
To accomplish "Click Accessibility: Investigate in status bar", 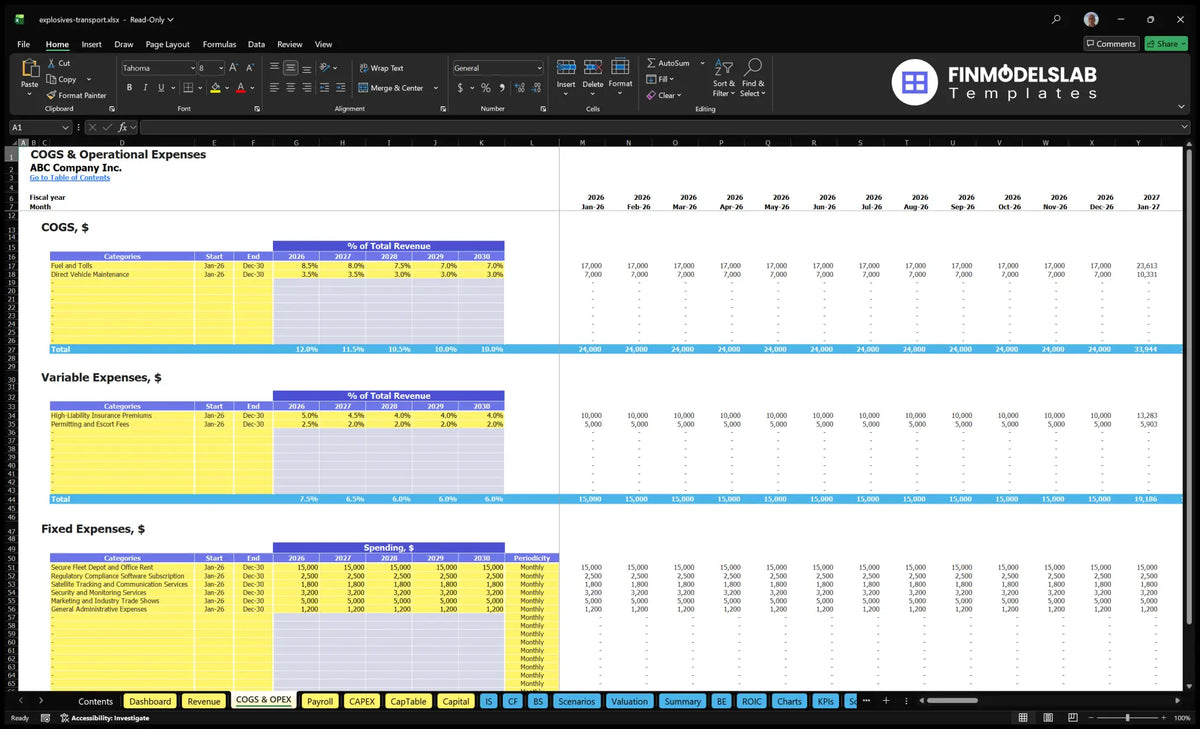I will point(104,718).
